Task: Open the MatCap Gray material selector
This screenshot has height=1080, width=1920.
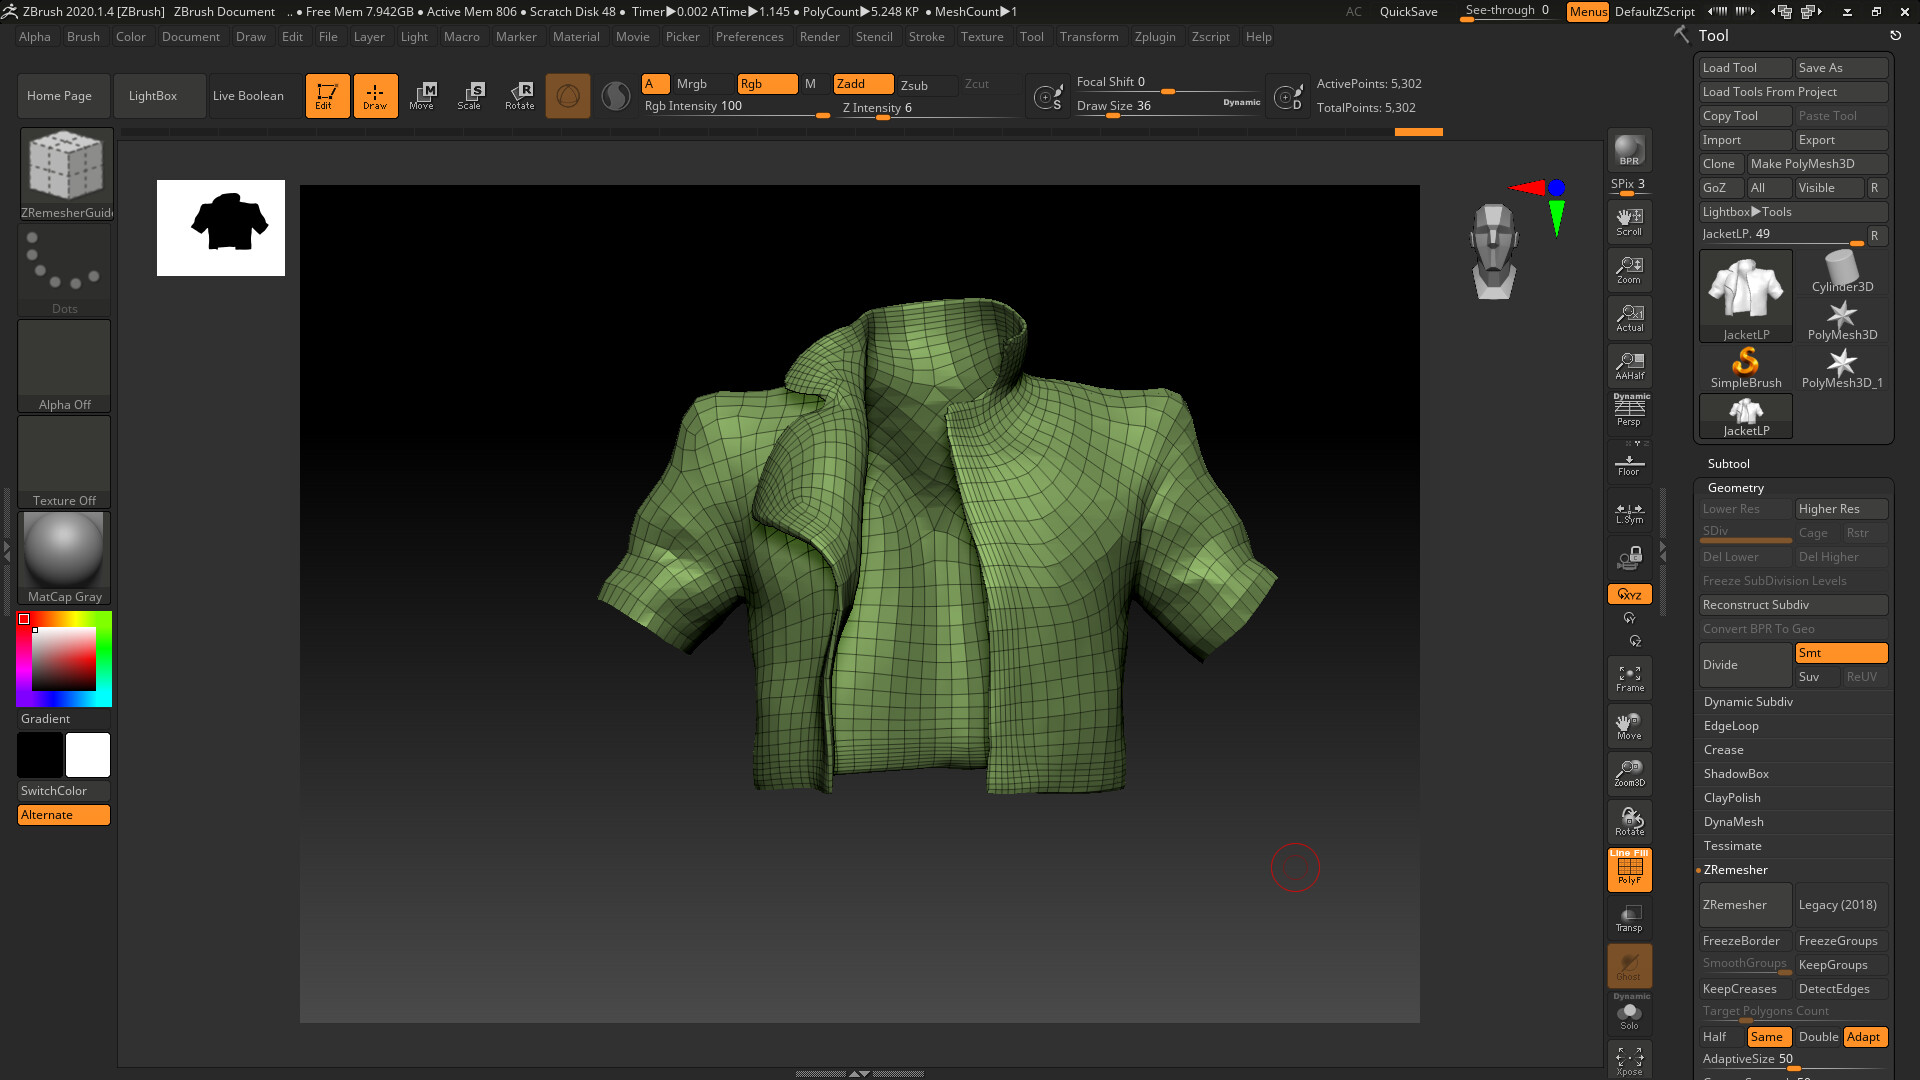Action: tap(64, 558)
